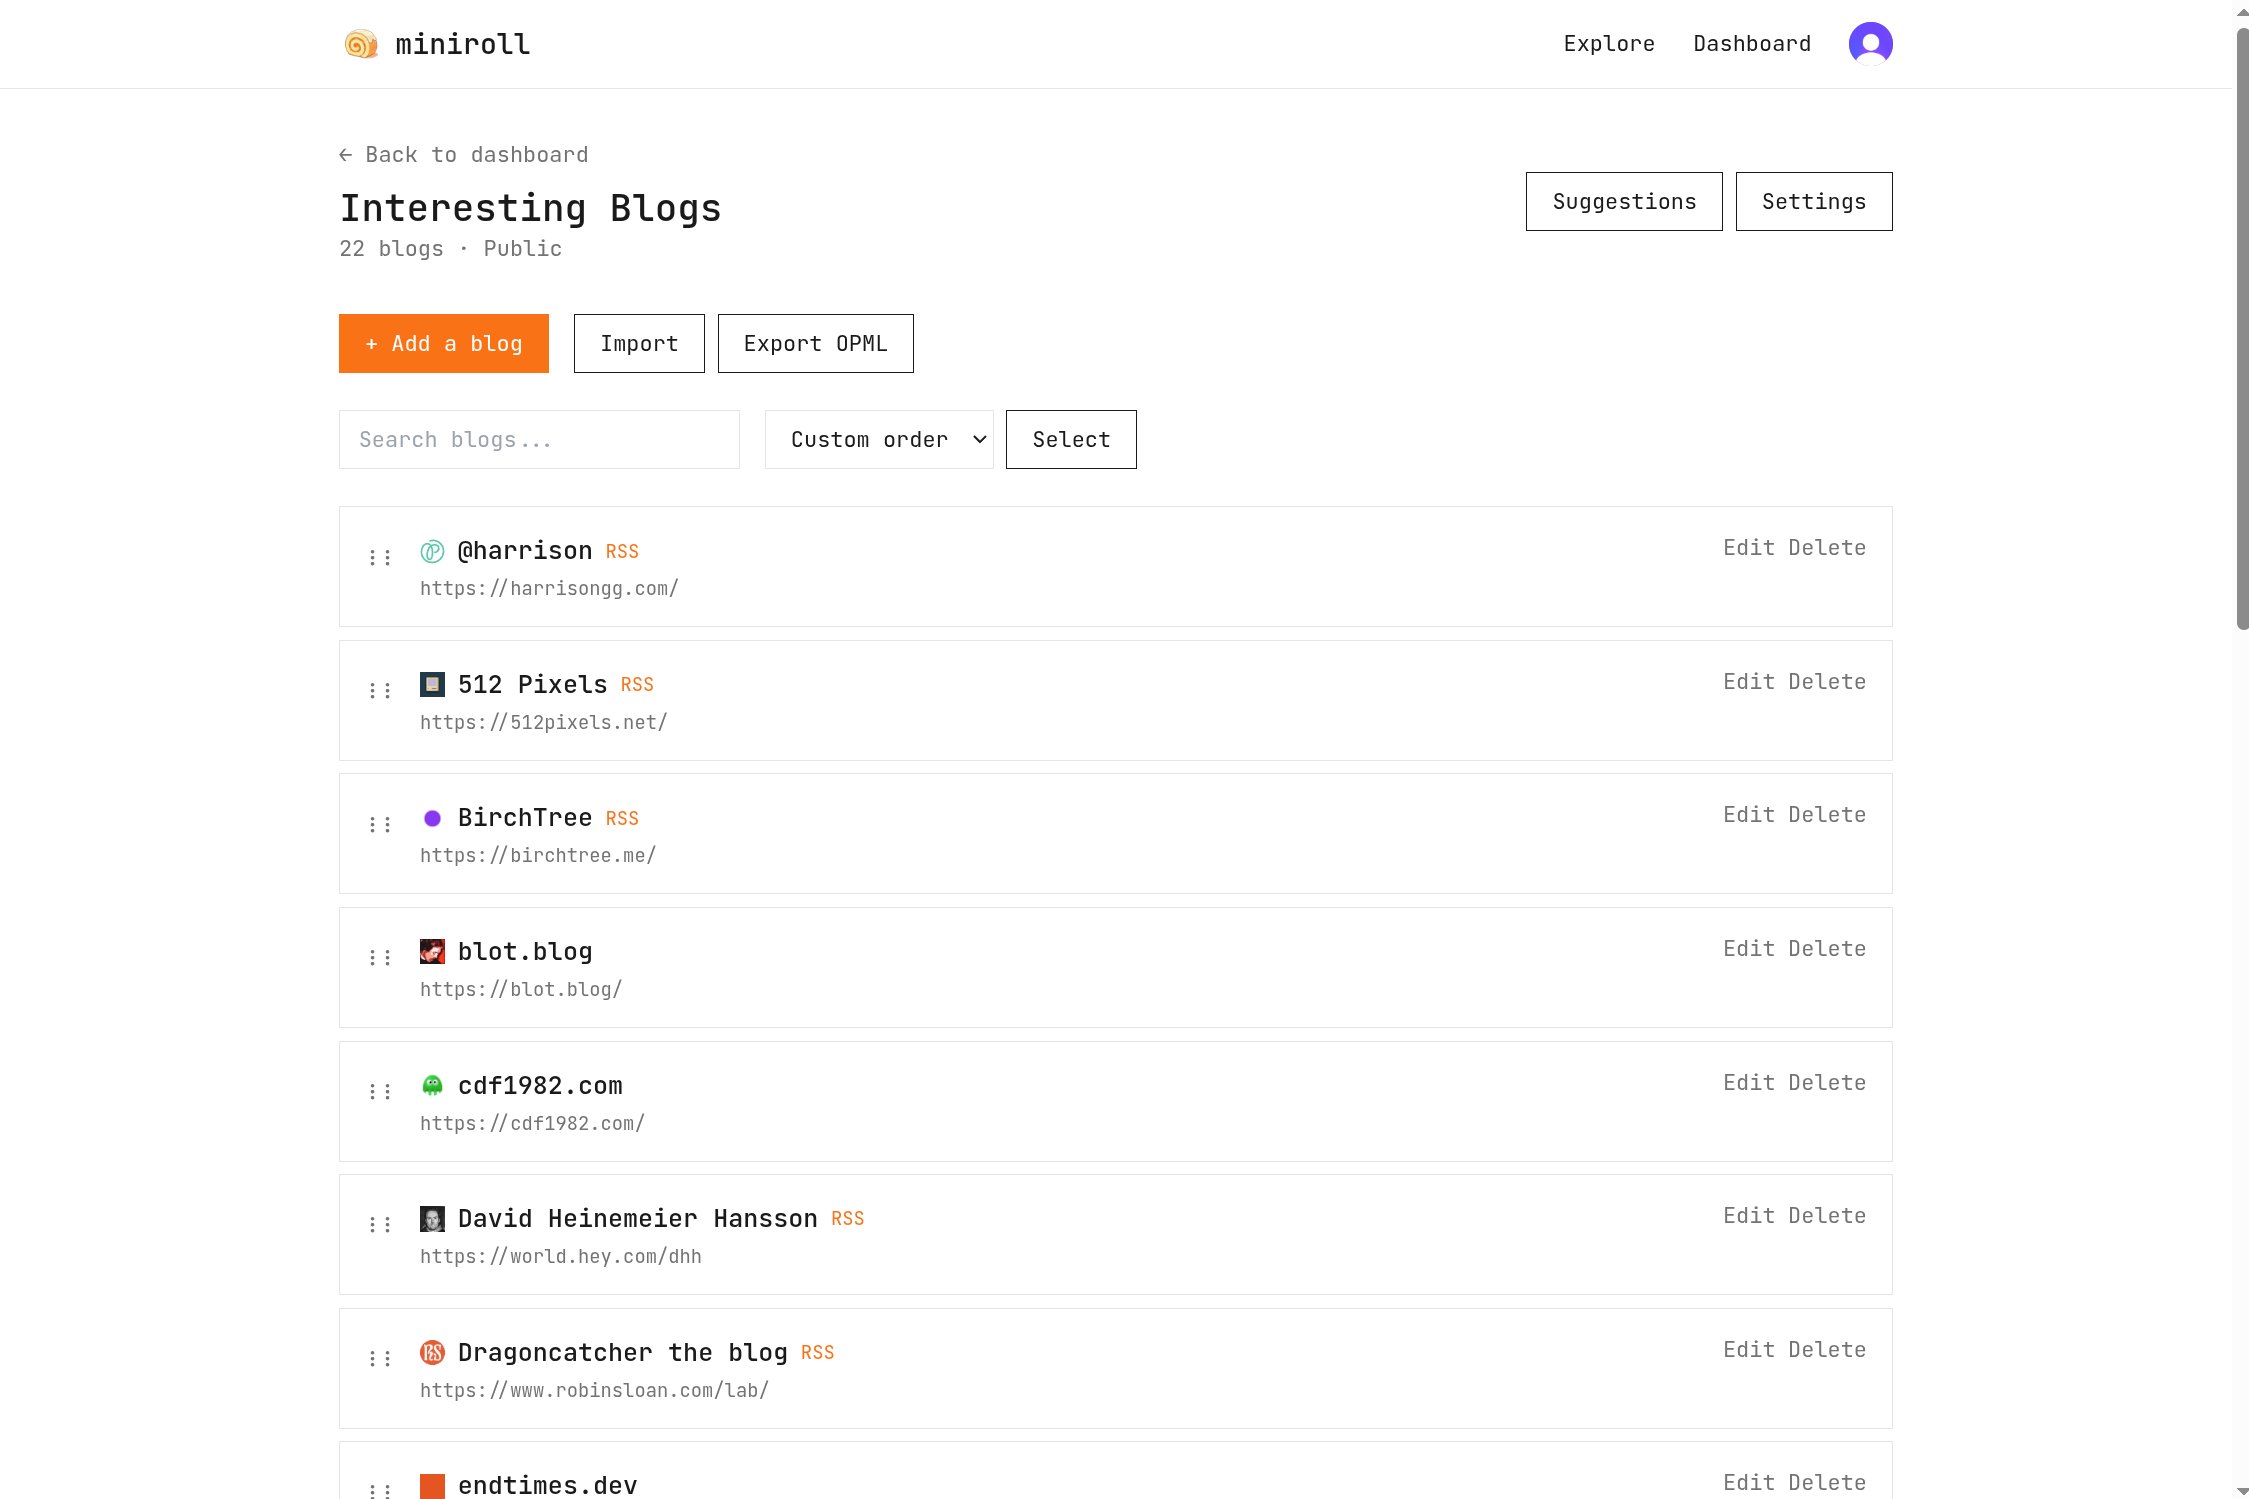
Task: Click the Add a blog button
Action: point(443,343)
